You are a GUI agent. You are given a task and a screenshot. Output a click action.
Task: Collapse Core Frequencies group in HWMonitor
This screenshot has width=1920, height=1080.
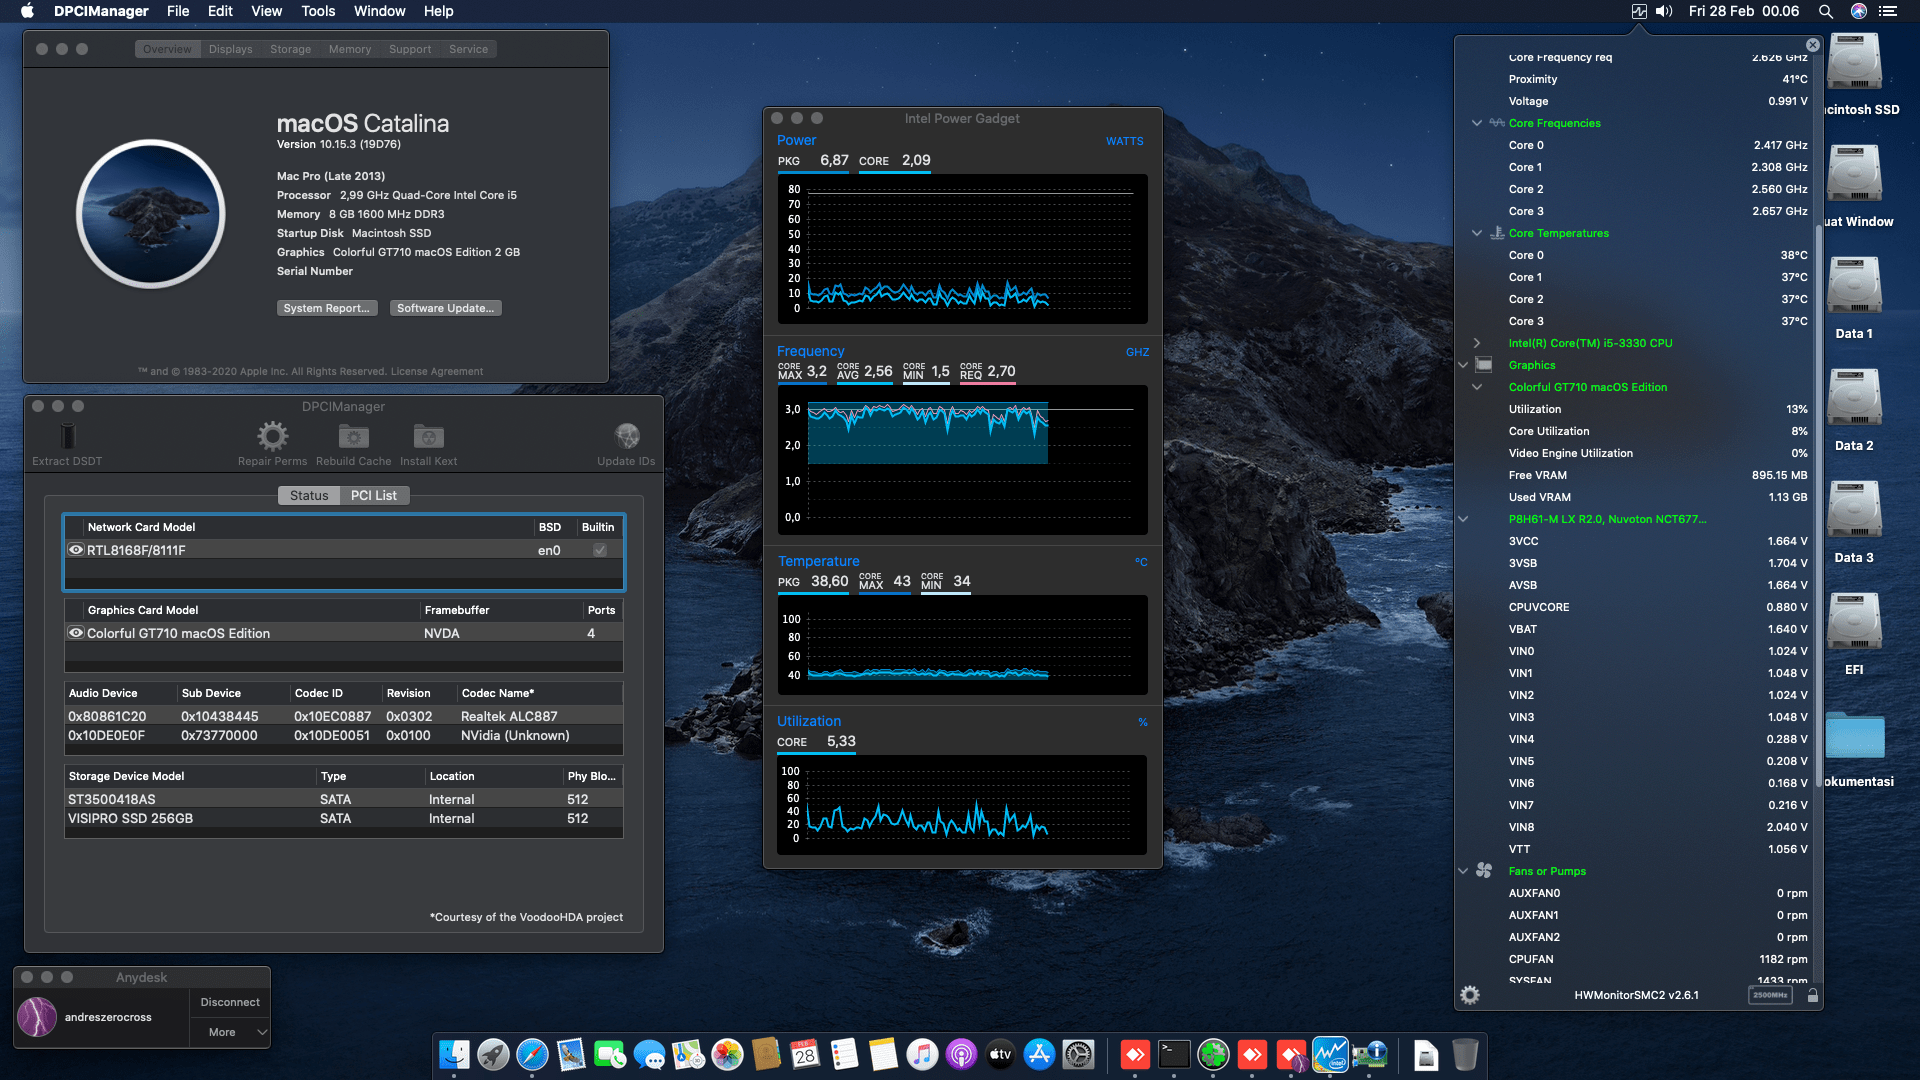(1477, 123)
